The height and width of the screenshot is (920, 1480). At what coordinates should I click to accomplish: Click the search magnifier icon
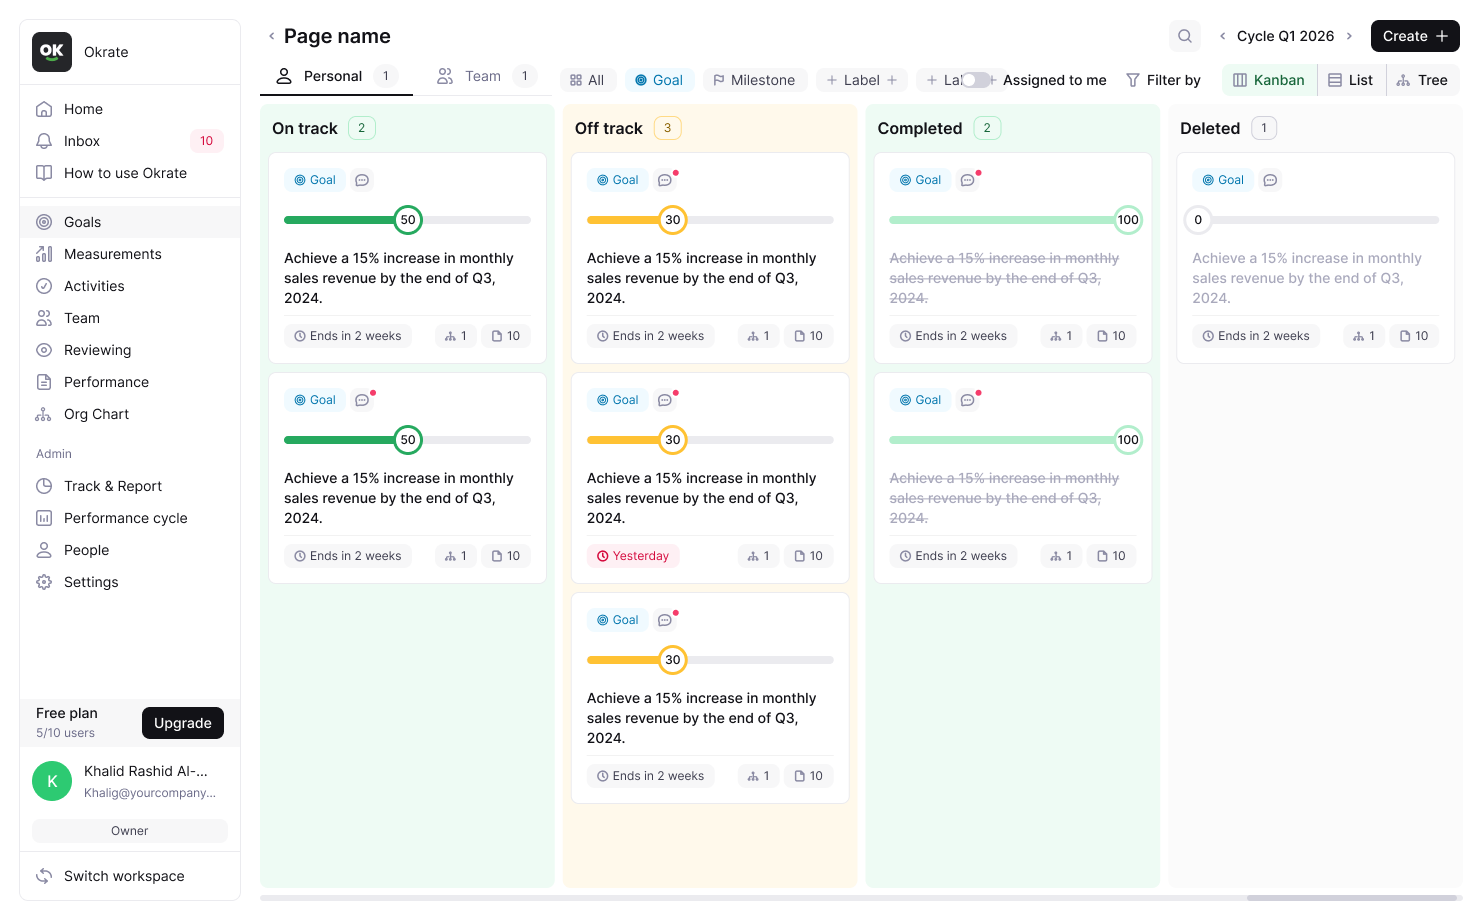(x=1185, y=36)
